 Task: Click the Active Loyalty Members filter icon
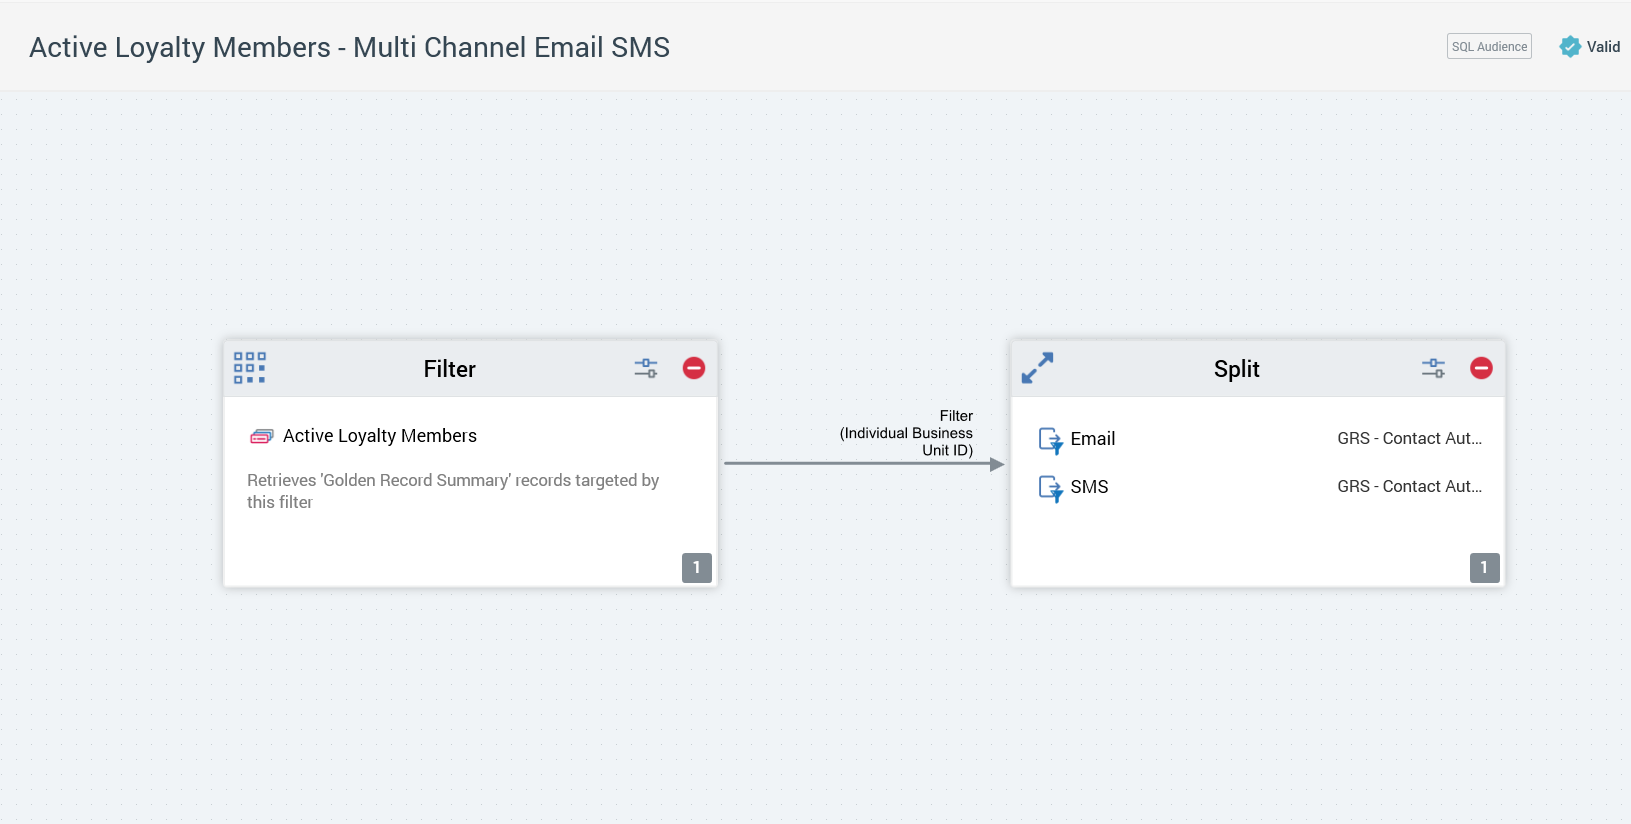261,436
